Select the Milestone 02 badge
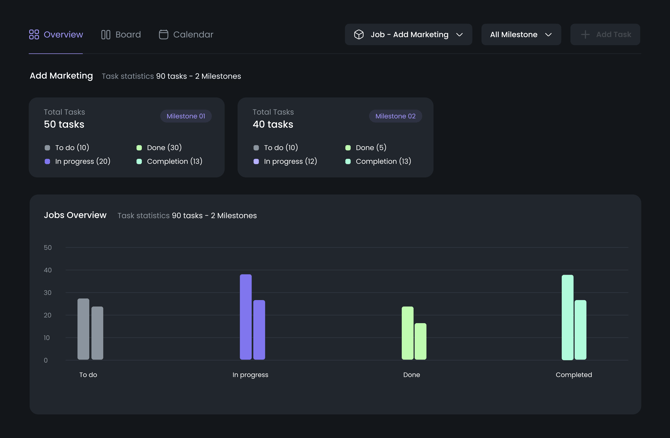 coord(395,116)
